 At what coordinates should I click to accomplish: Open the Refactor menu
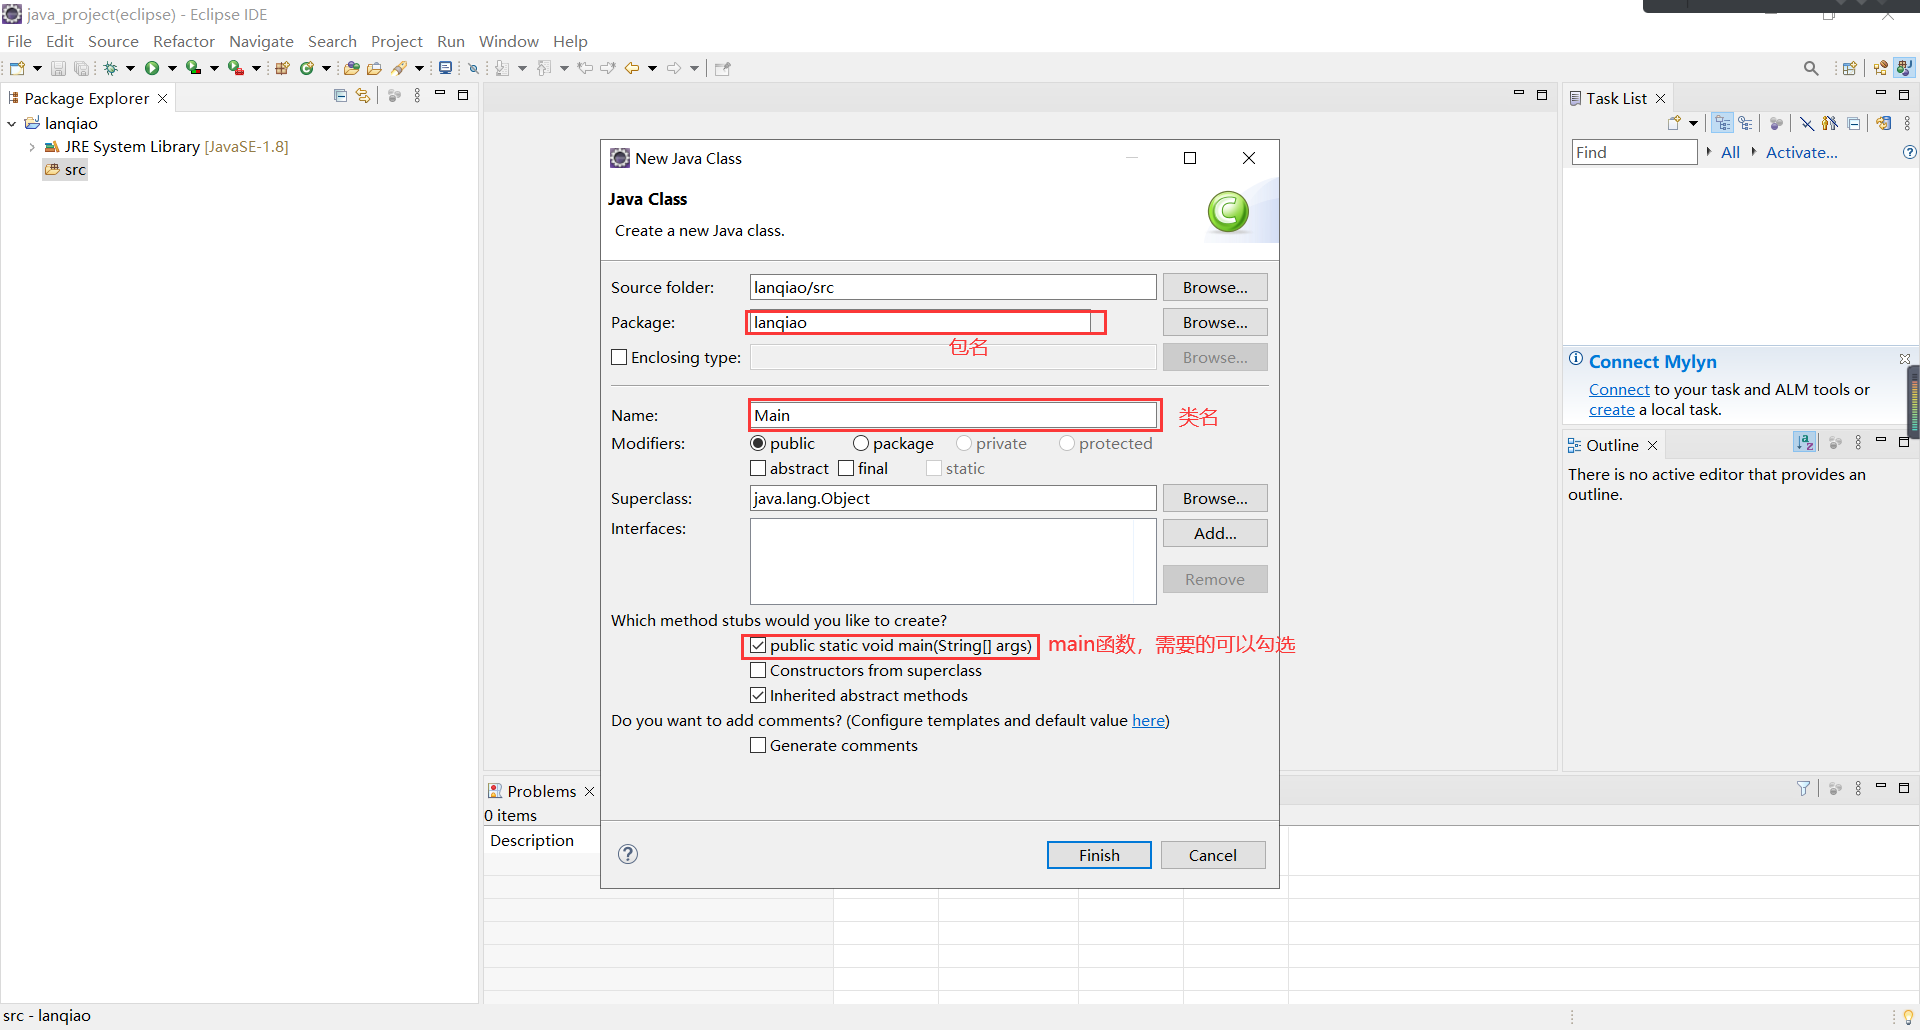183,41
